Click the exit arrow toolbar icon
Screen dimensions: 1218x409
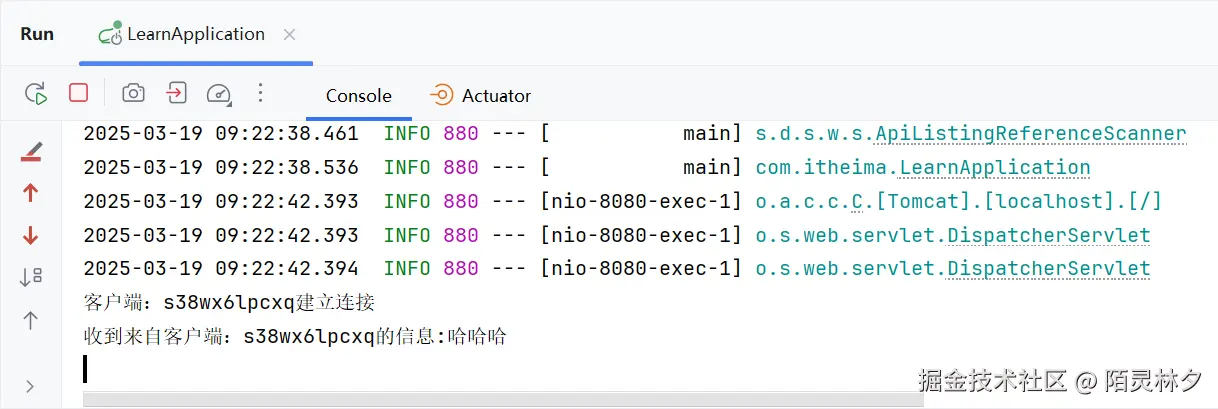coord(176,93)
